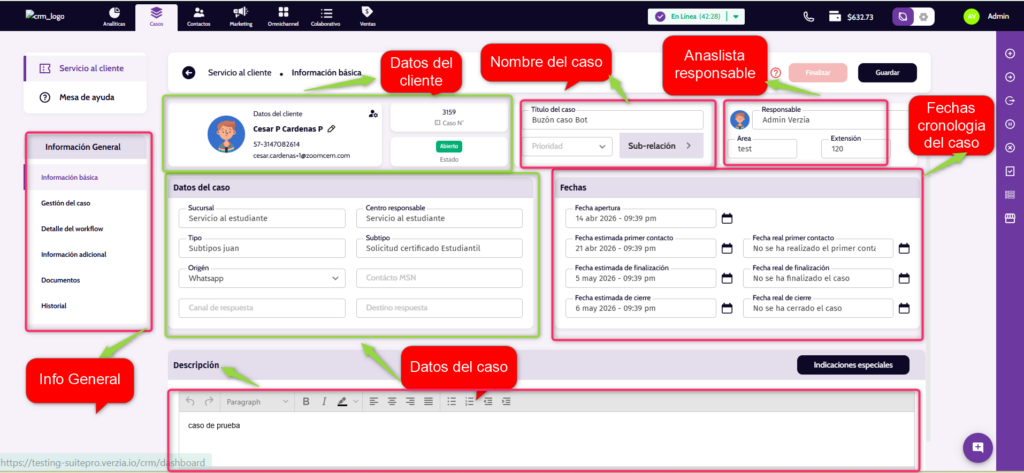Open the En Línea status dropdown arrow
1024x473 pixels.
click(x=736, y=17)
